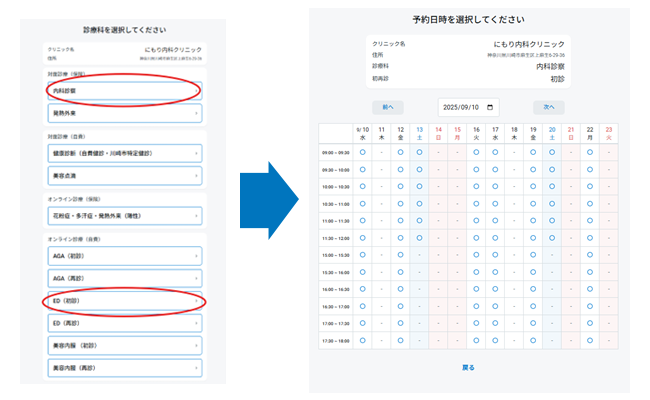Pick the 美容点滴 option
Image resolution: width=650 pixels, height=400 pixels.
[x=125, y=176]
